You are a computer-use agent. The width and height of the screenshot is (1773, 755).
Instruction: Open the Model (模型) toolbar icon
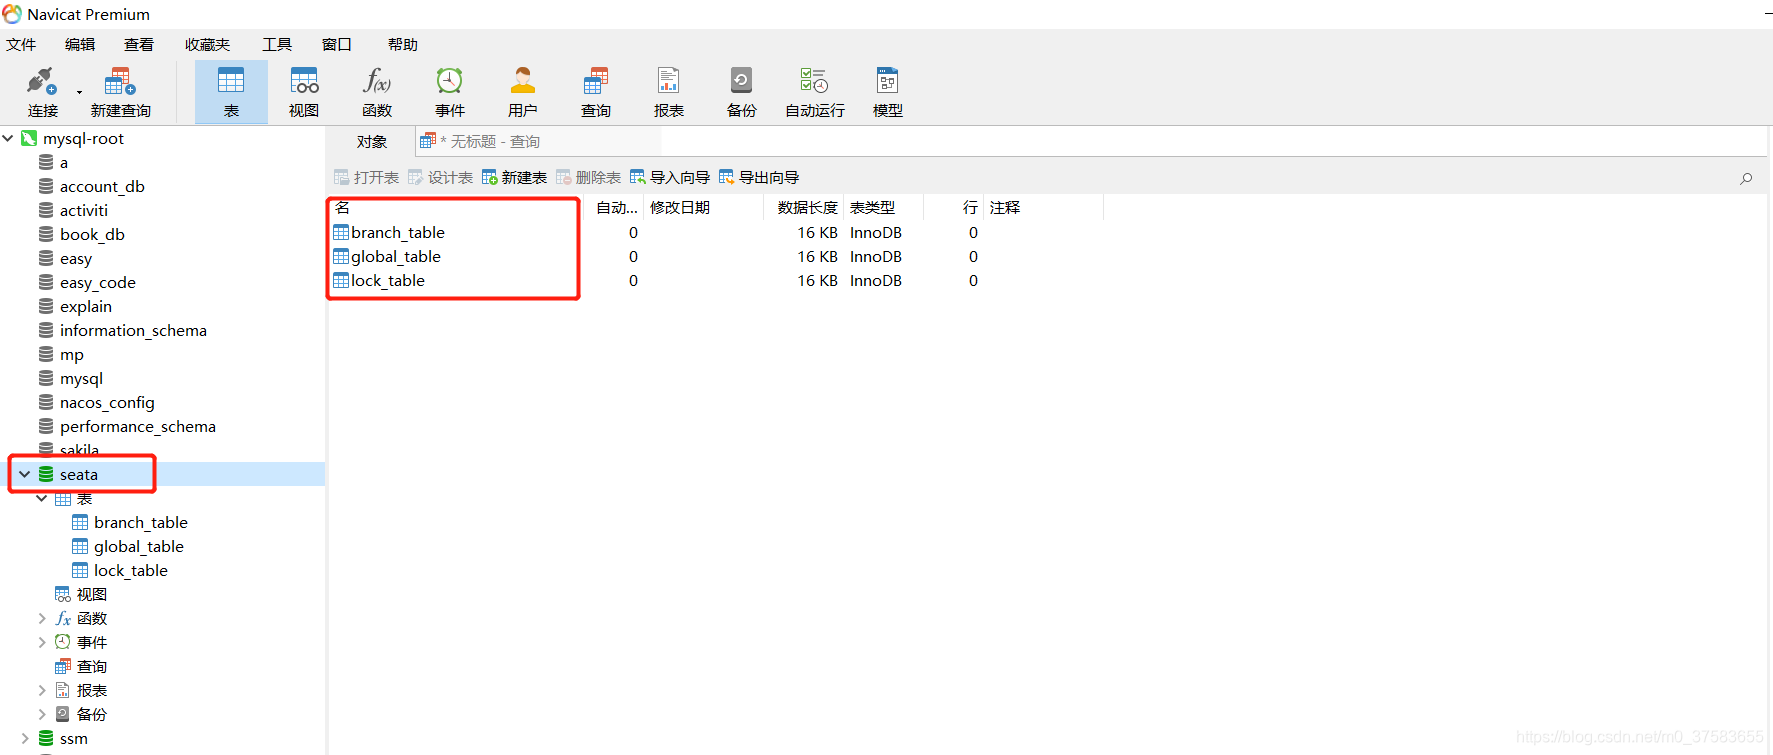coord(887,81)
